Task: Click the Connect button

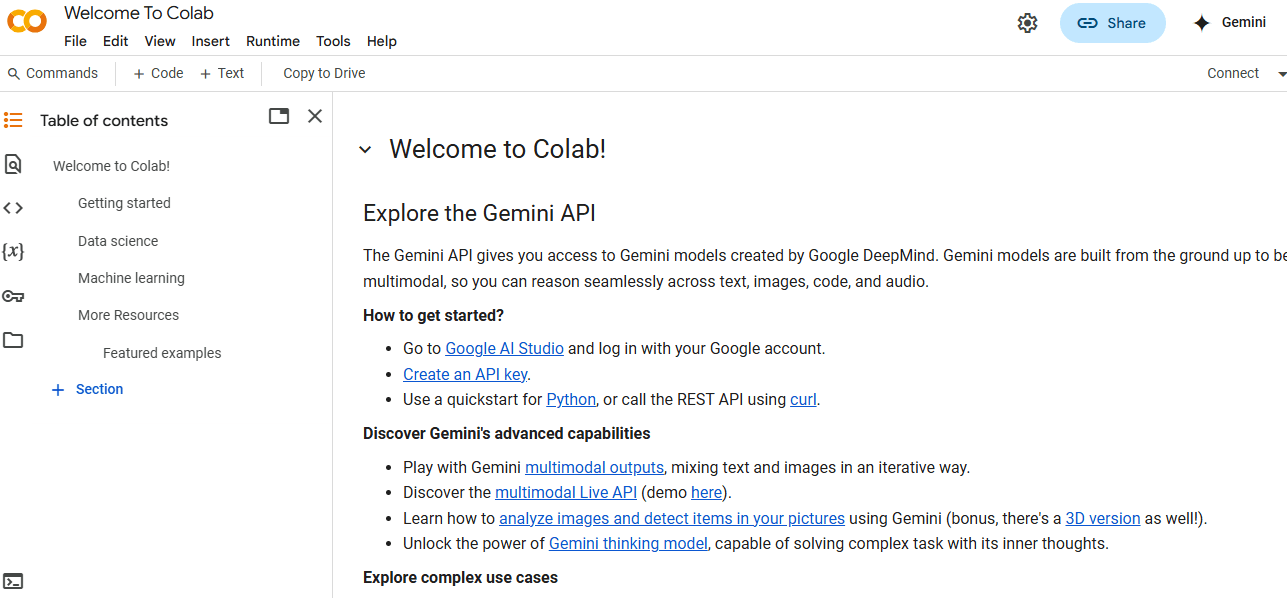Action: point(1233,73)
